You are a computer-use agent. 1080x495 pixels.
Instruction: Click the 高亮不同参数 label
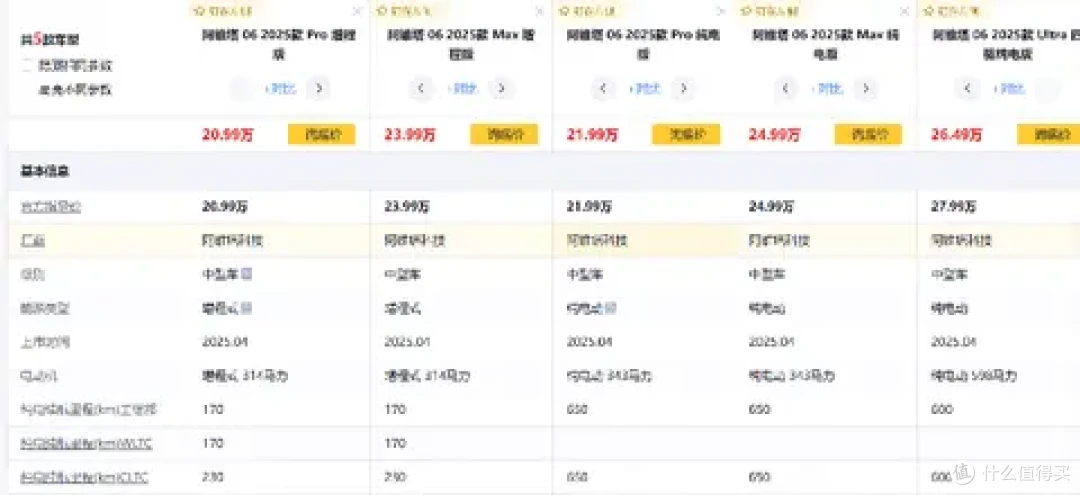[x=74, y=89]
